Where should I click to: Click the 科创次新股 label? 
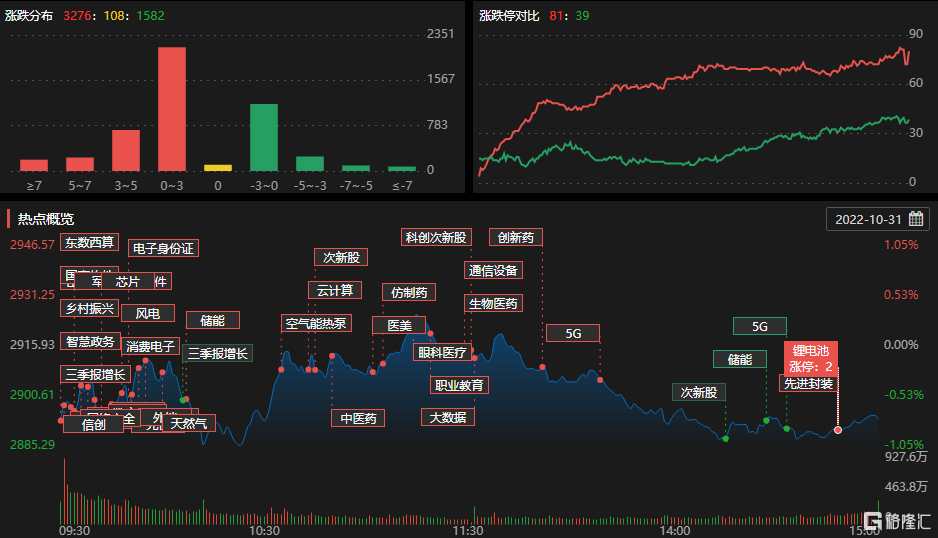coord(436,238)
